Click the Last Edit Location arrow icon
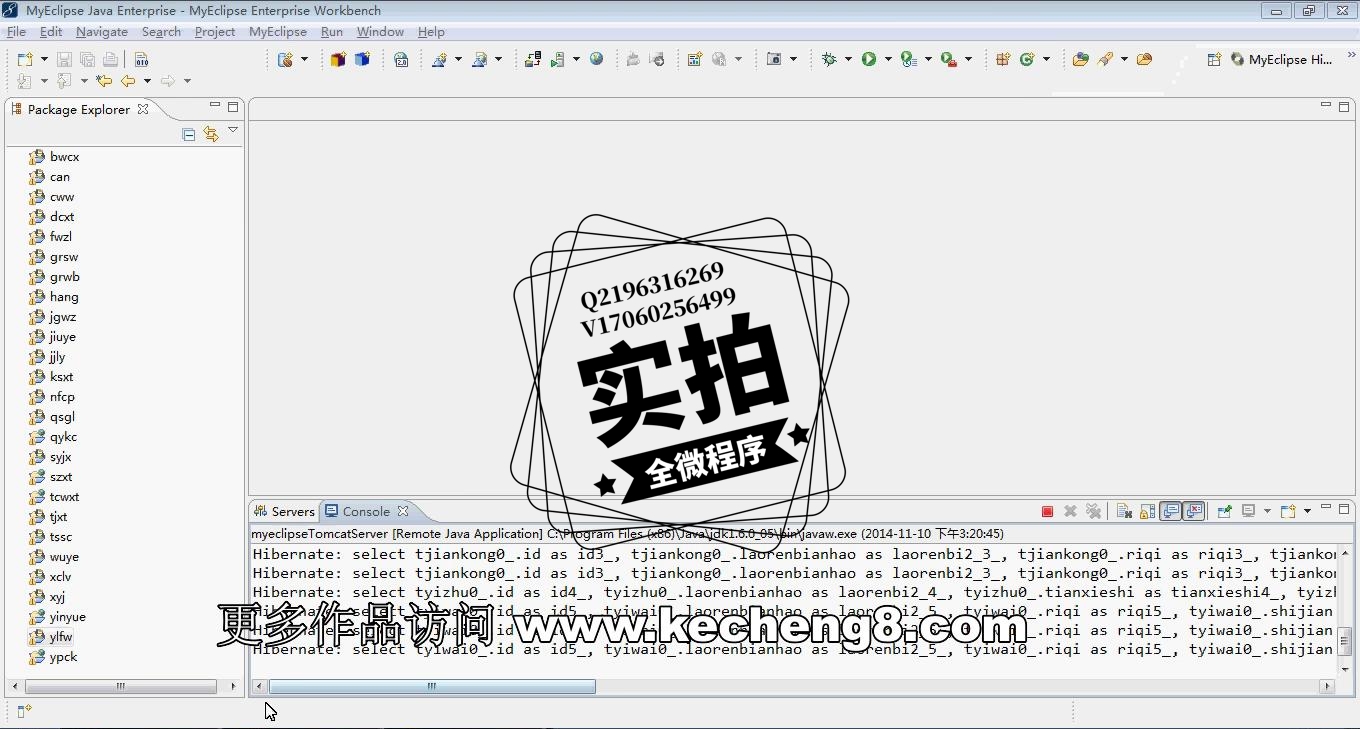1360x729 pixels. 104,81
